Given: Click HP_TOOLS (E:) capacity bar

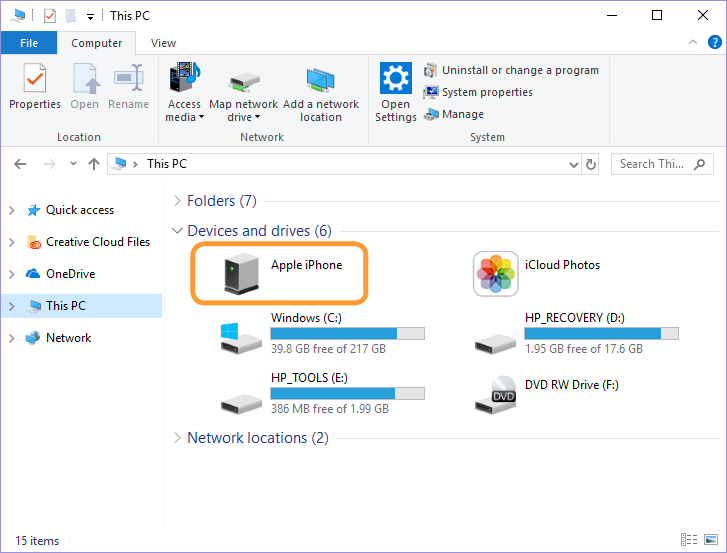Looking at the screenshot, I should 347,394.
